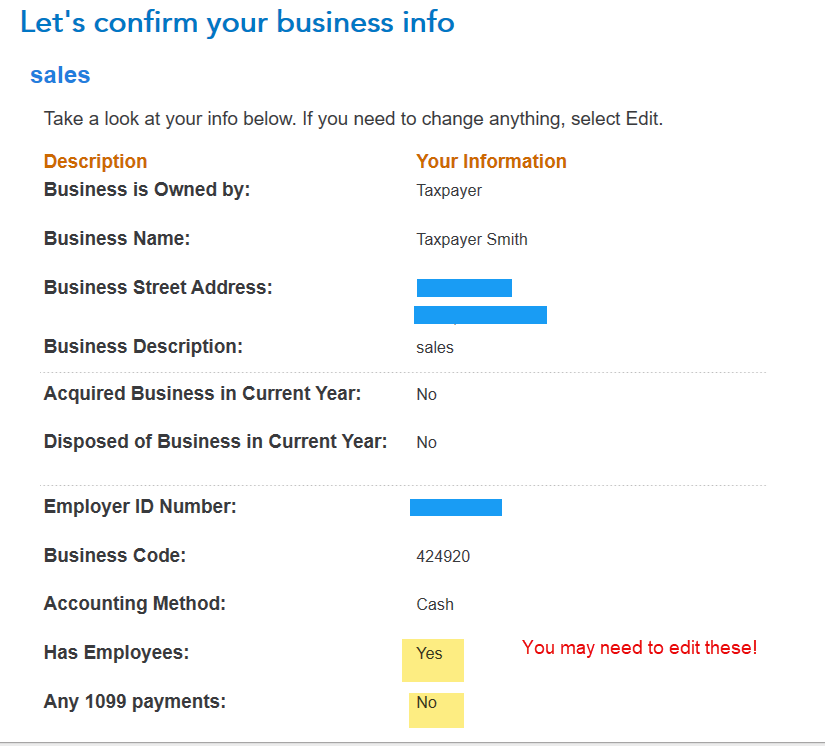Click the blue "sales" section title
Viewport: 825px width, 746px height.
(60, 75)
